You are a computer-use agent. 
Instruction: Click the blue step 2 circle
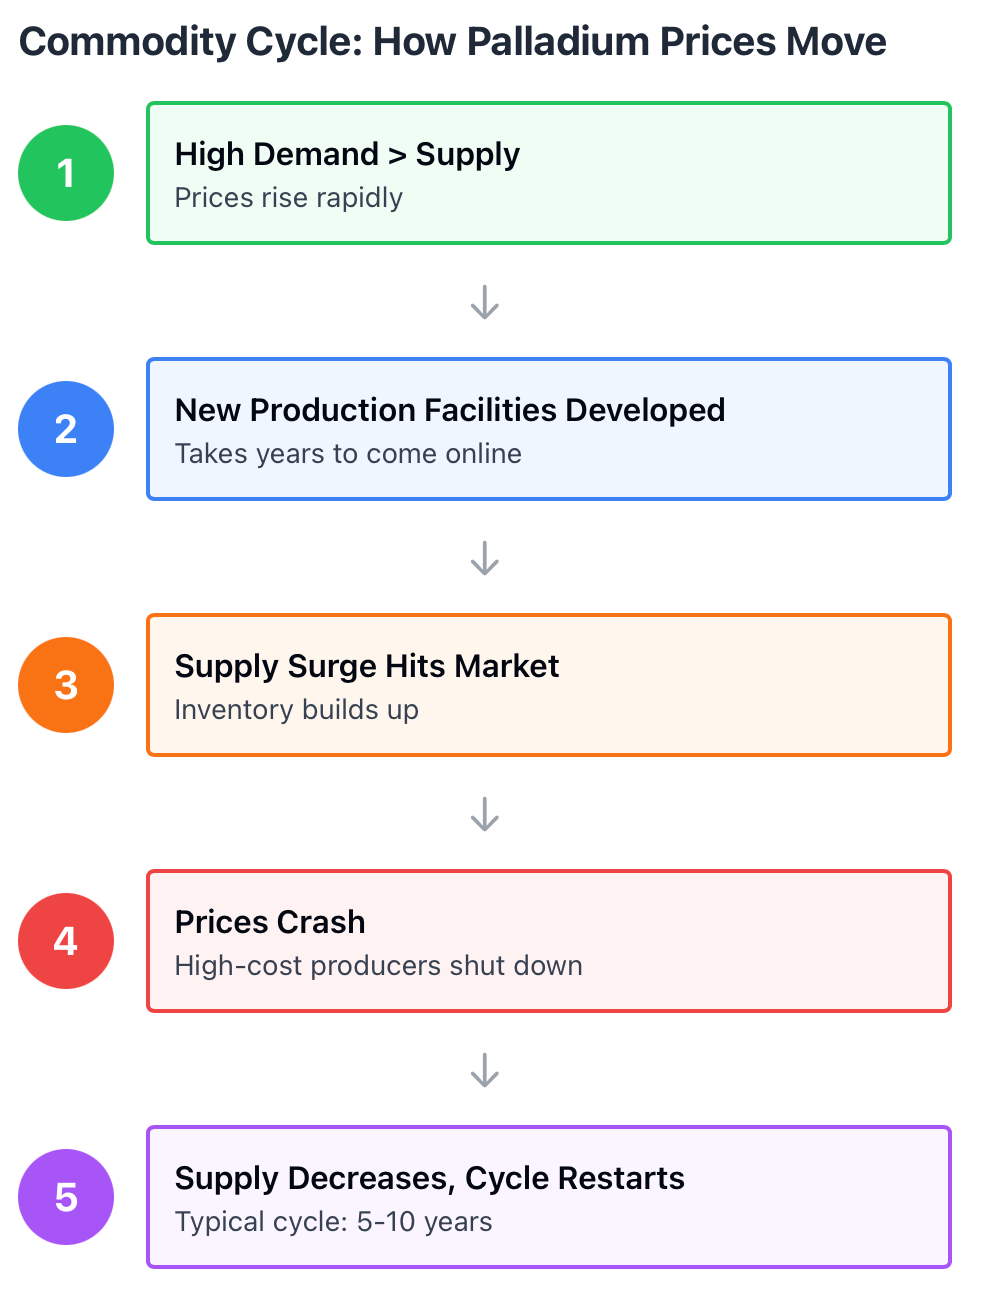tap(66, 429)
